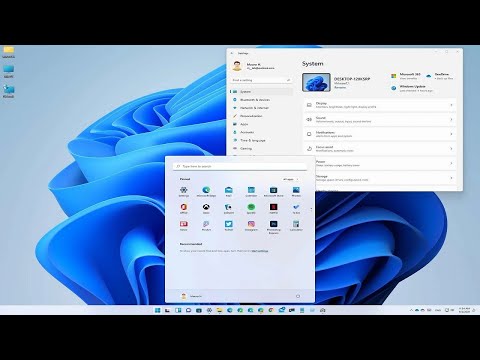
Task: Open the Calendar app in Start menu
Action: (x=251, y=191)
